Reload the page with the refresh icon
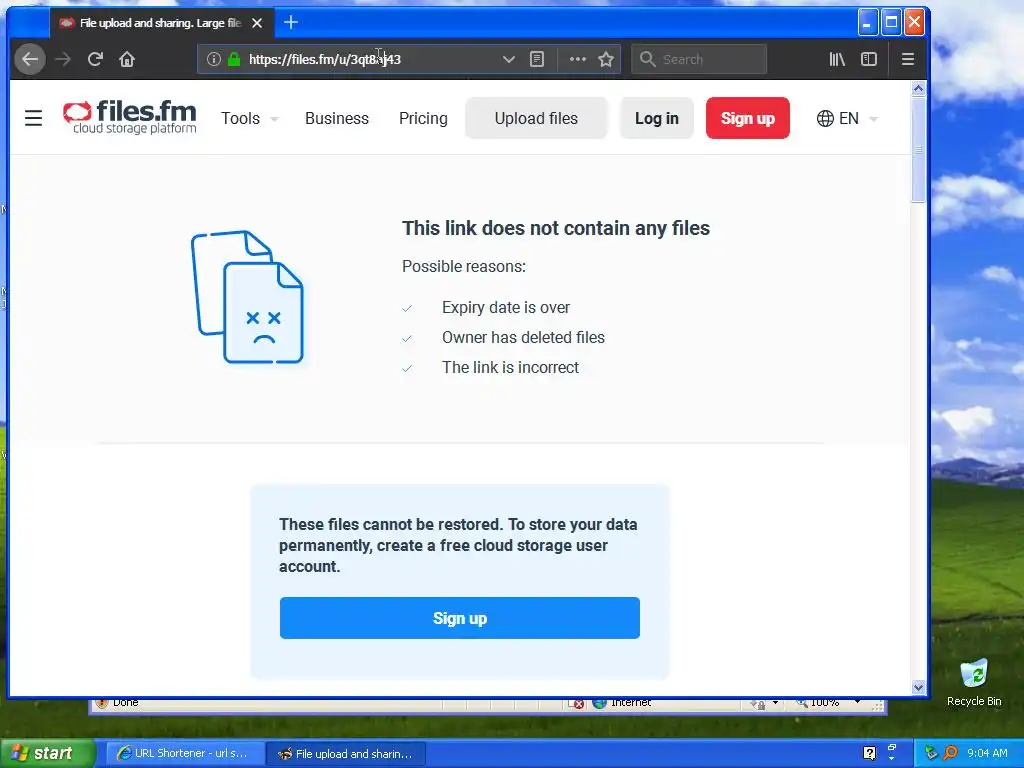 coord(95,59)
